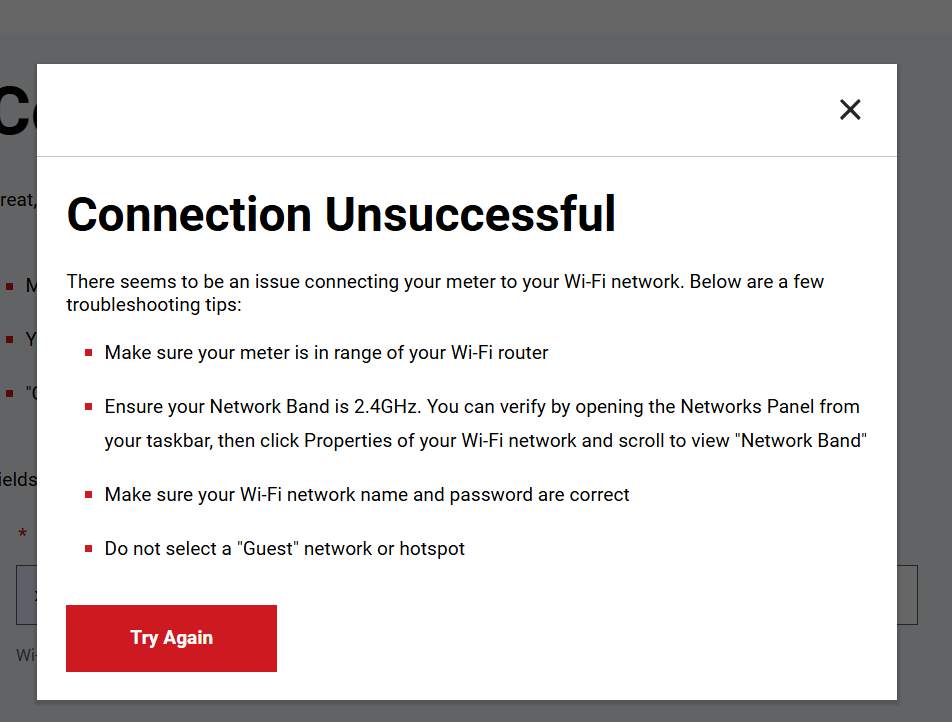Click the red bullet beside Network Band tip
The width and height of the screenshot is (952, 722).
tap(89, 407)
